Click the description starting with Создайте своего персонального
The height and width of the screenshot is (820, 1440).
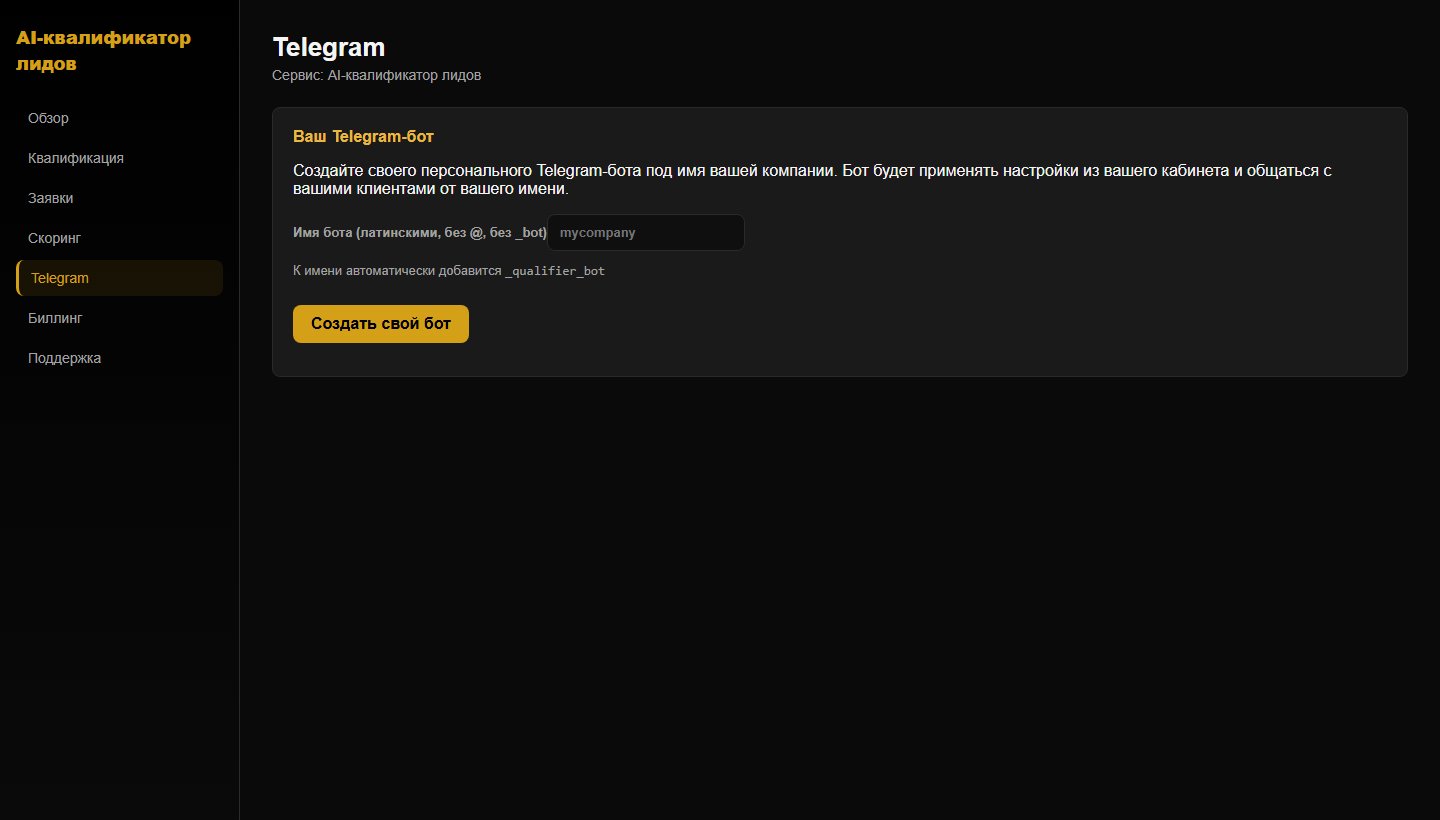click(812, 179)
